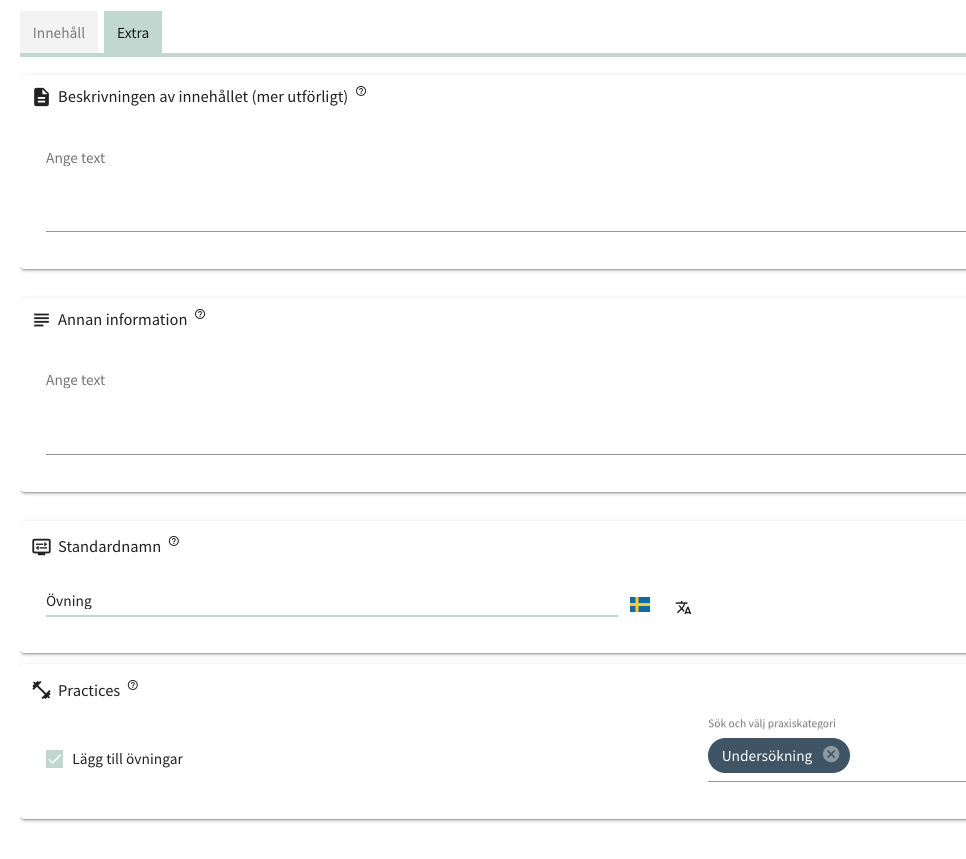Click the help icon for "Beskrivningen av innehållet"
Viewport: 966px width, 859px height.
361,90
